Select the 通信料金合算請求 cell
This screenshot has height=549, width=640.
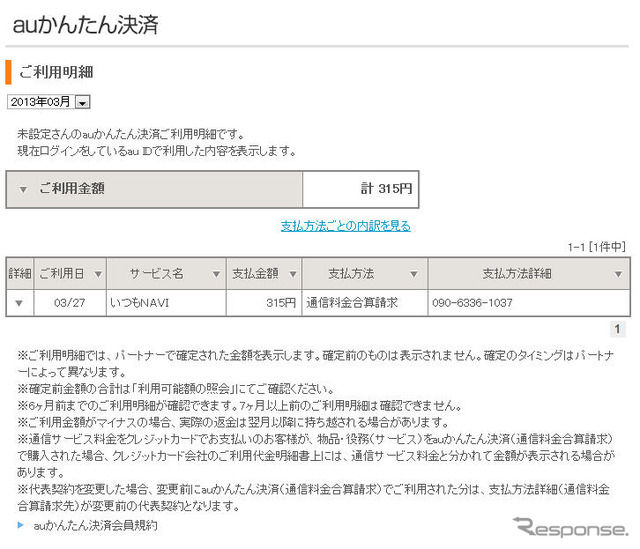(x=364, y=303)
